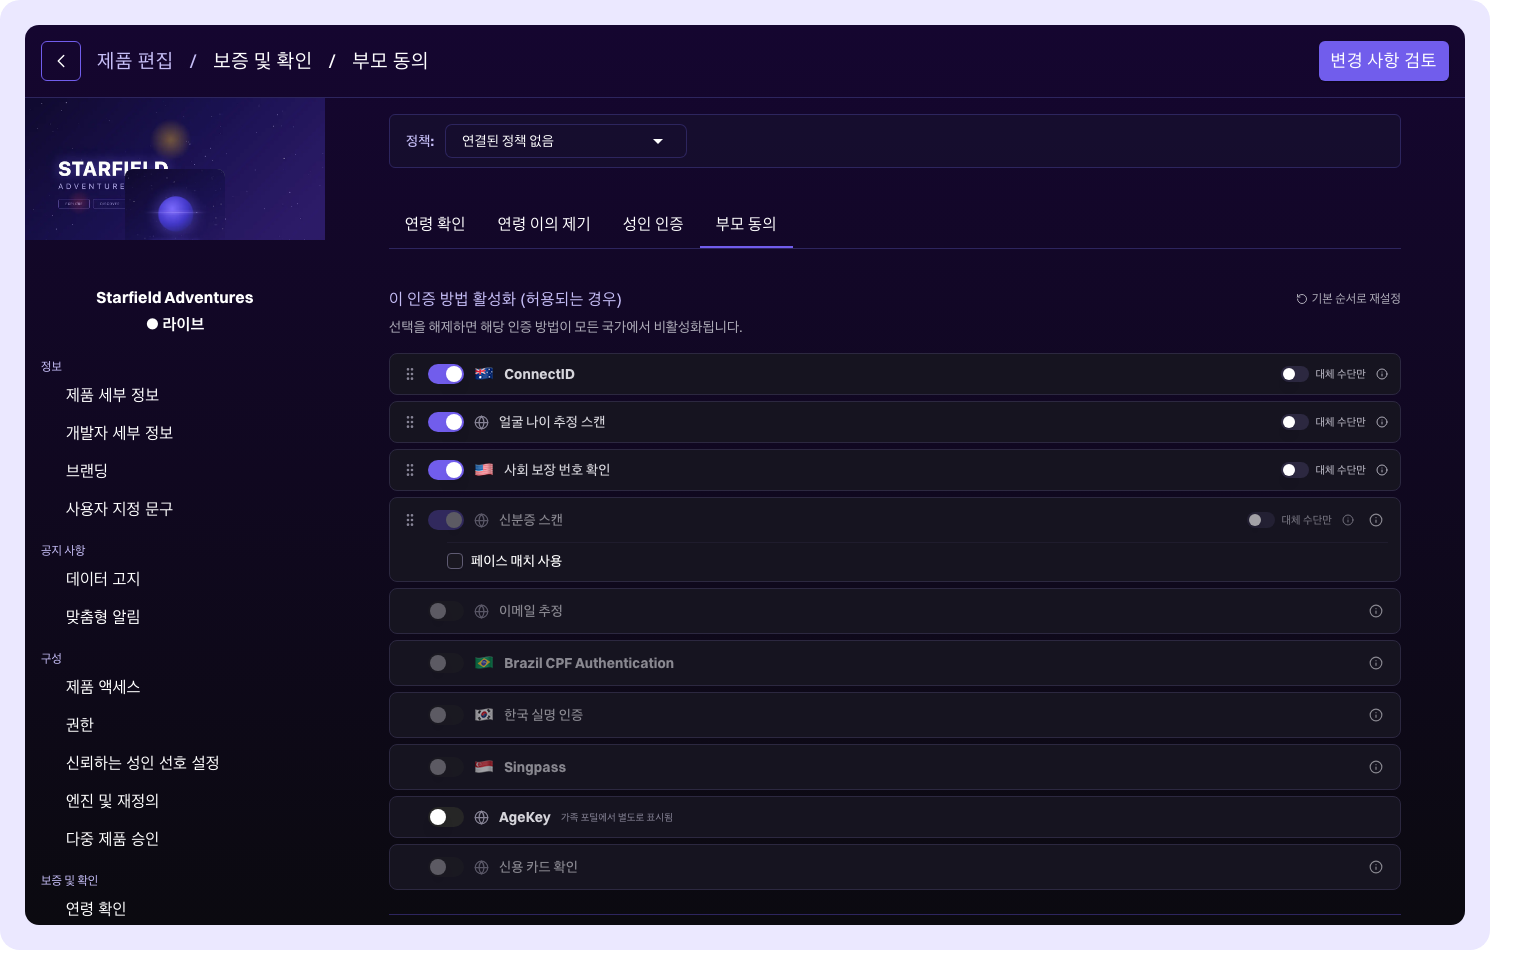
Task: Toggle 한국 실명 인증 switch
Action: pyautogui.click(x=446, y=715)
